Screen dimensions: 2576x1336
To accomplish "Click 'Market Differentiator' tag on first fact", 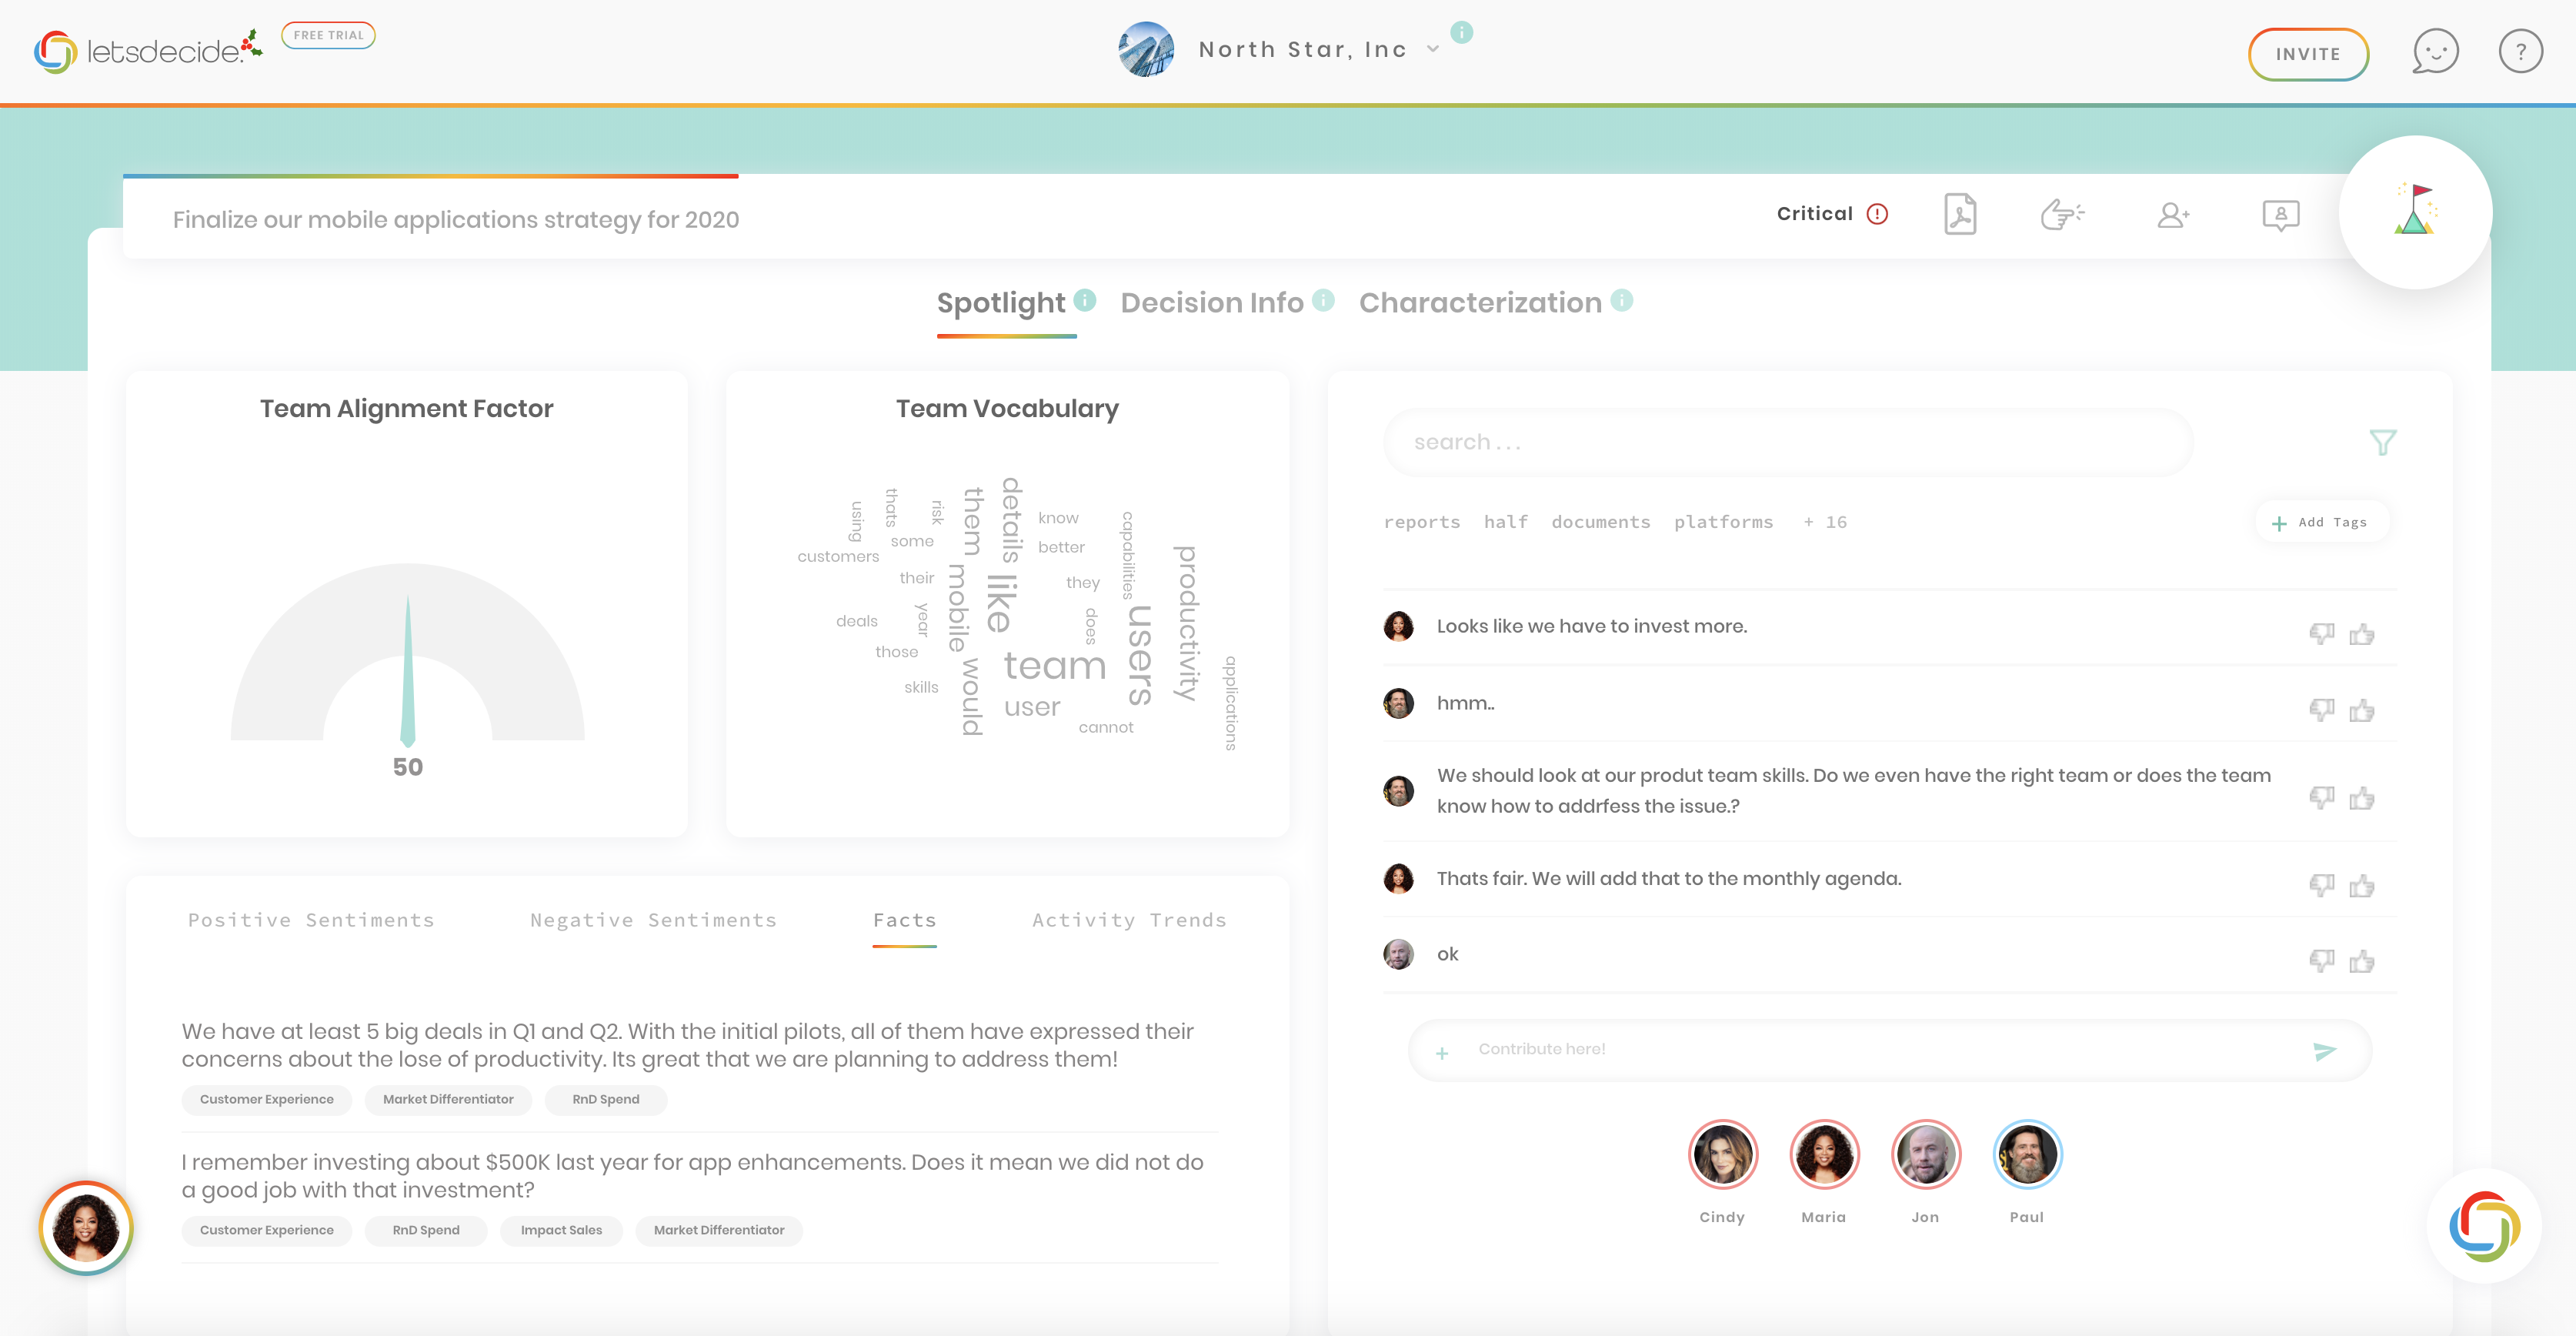I will click(448, 1099).
